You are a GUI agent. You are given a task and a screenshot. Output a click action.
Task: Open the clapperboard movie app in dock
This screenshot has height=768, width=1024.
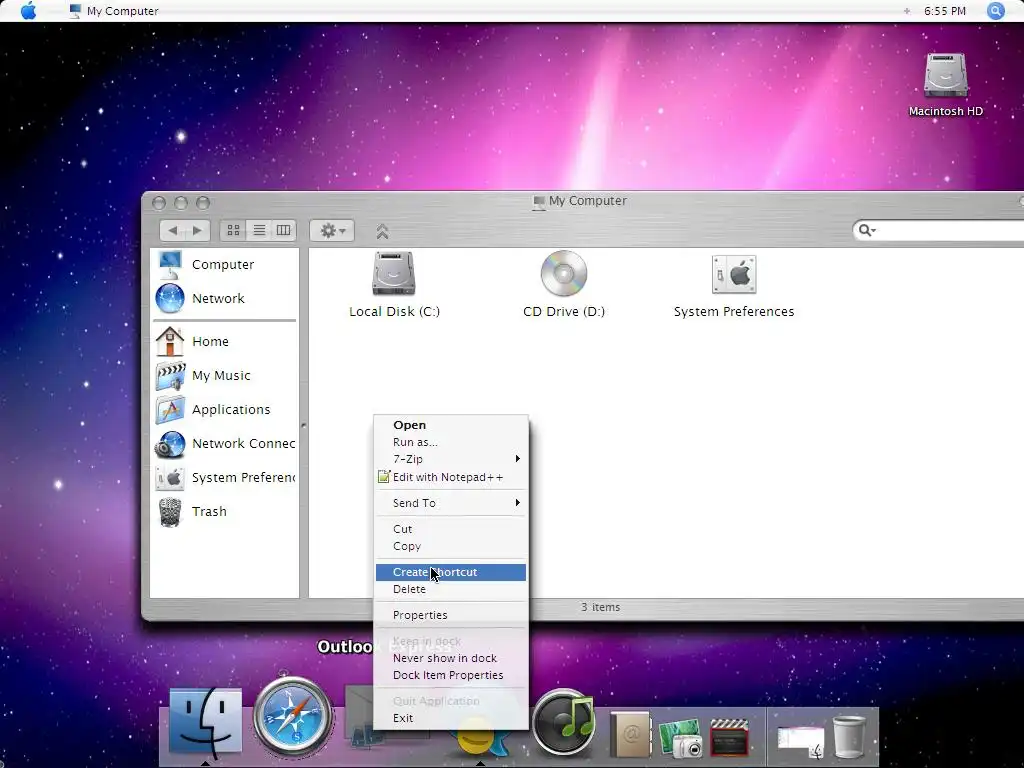pos(729,737)
